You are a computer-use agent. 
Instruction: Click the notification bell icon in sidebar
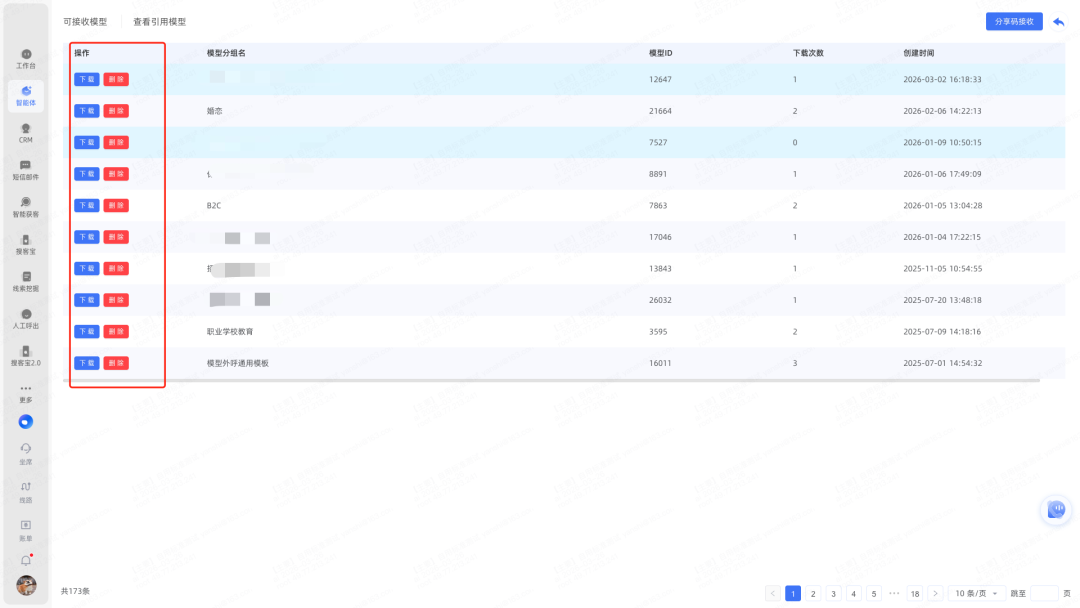click(x=26, y=560)
